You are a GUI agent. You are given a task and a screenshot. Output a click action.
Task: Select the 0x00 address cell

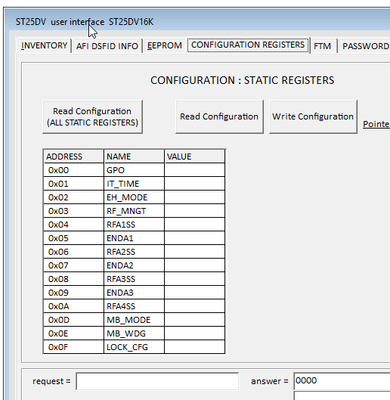point(73,170)
